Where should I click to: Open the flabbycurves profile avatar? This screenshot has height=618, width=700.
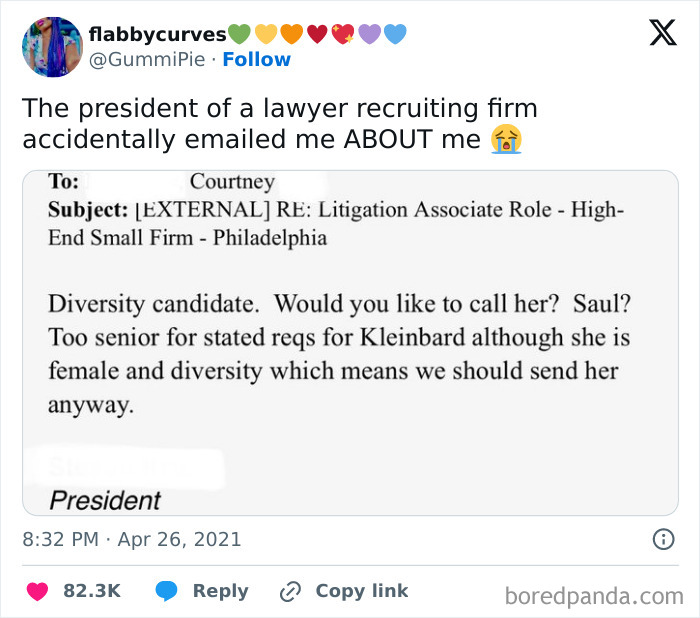tap(51, 47)
